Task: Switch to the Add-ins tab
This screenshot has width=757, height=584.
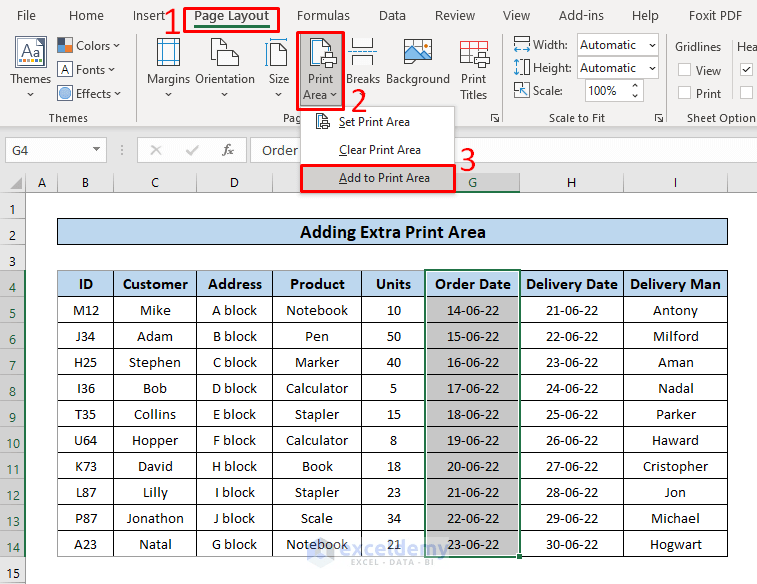Action: [x=581, y=16]
